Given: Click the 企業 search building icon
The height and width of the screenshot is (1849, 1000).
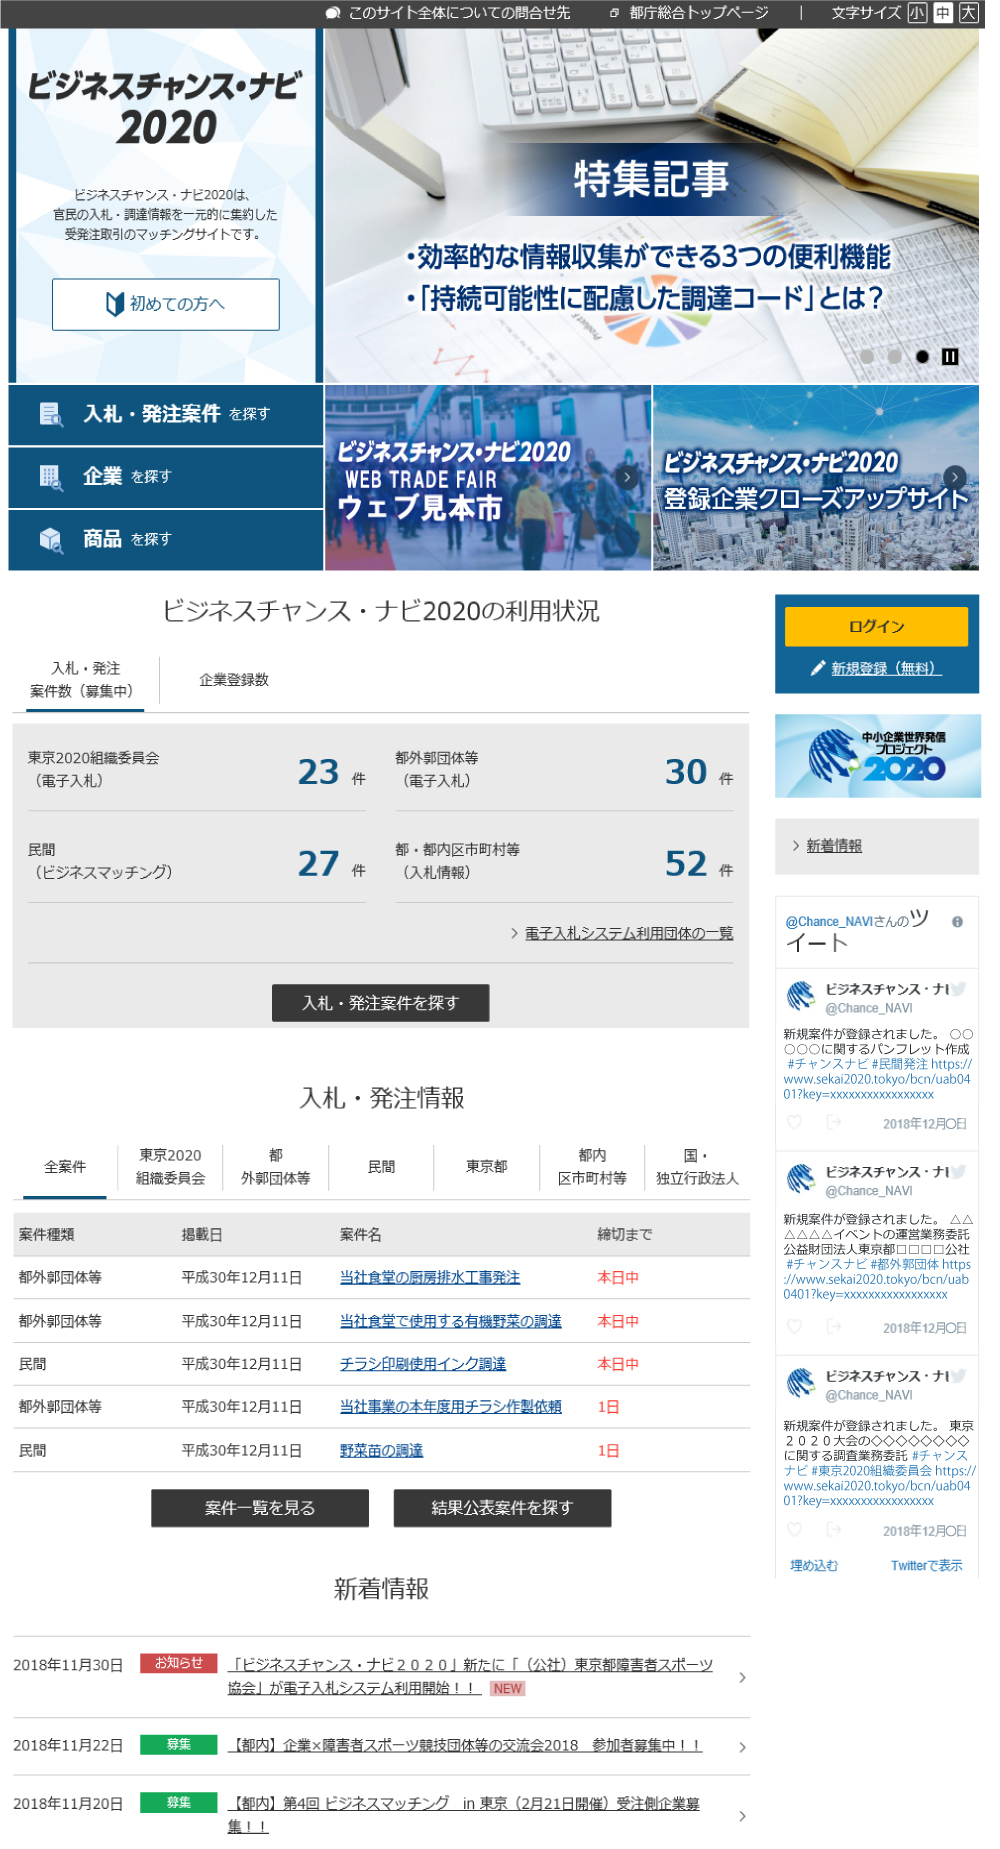Looking at the screenshot, I should [x=50, y=477].
